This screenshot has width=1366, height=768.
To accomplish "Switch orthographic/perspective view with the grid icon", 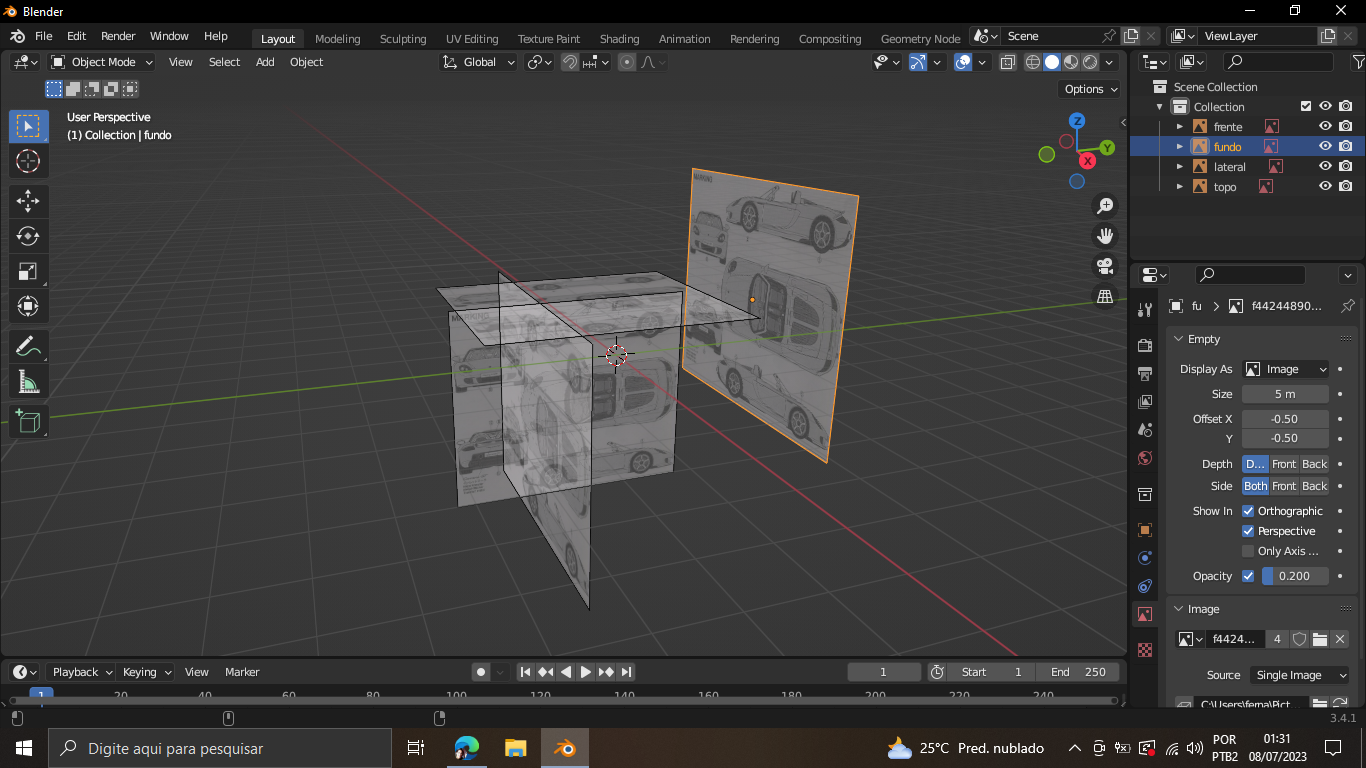I will [x=1105, y=296].
